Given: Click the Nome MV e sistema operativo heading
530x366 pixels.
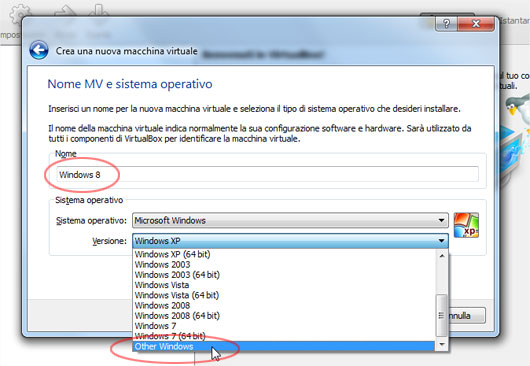Looking at the screenshot, I should [x=130, y=84].
